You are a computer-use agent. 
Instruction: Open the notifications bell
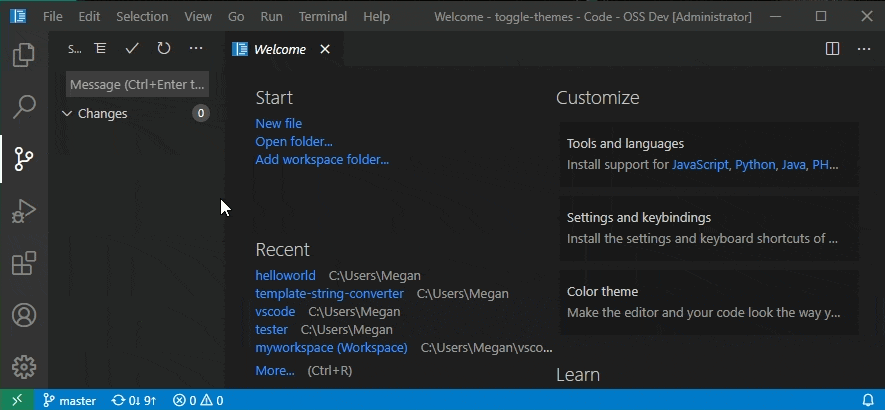pyautogui.click(x=868, y=400)
